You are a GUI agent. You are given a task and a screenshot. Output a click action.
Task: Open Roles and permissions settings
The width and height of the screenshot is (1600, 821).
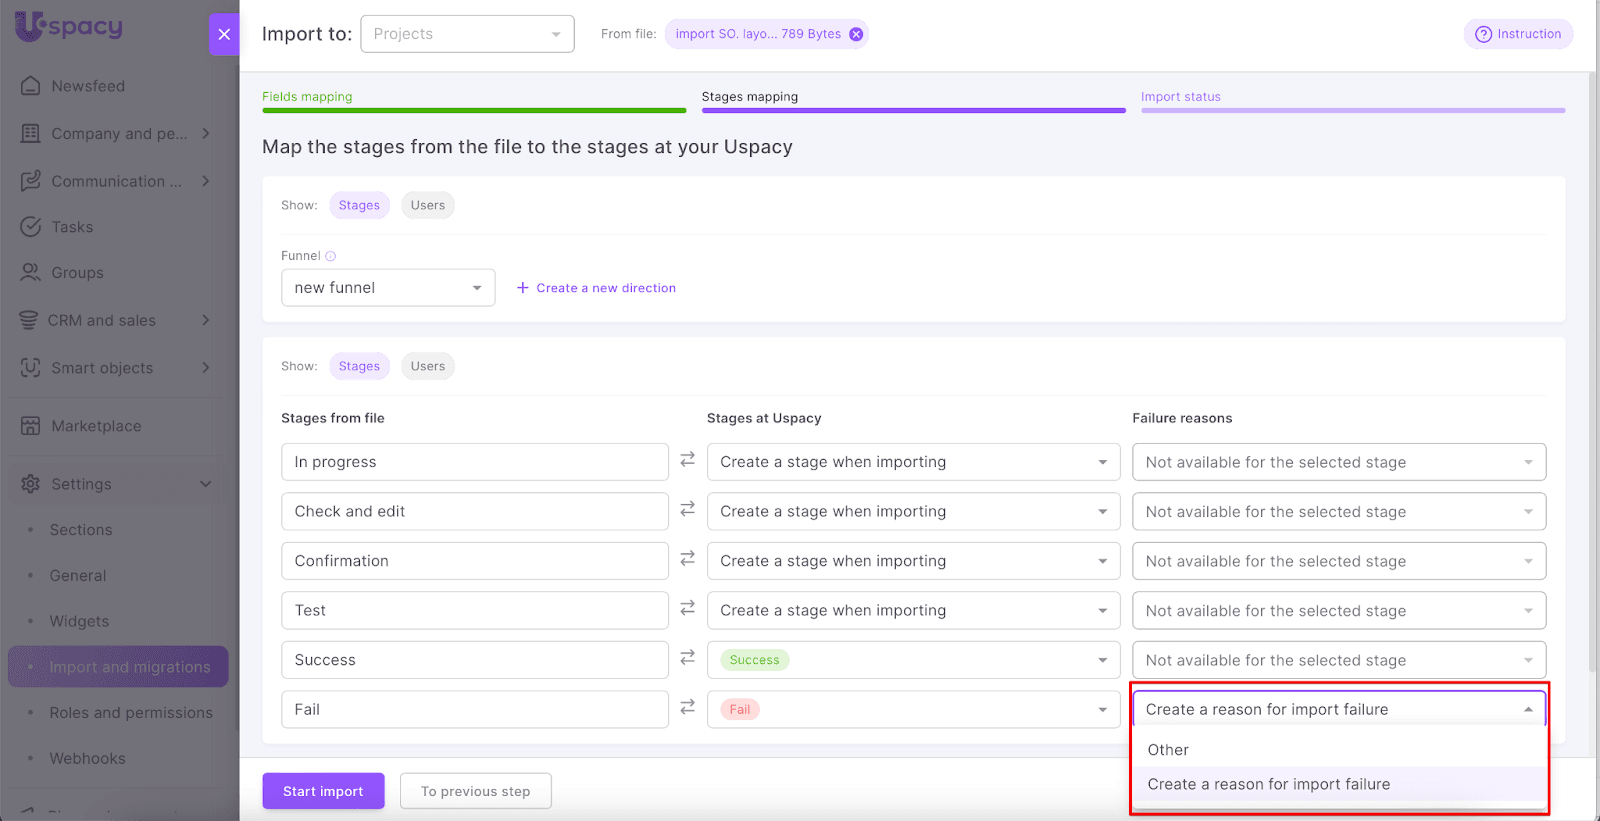[x=131, y=713]
